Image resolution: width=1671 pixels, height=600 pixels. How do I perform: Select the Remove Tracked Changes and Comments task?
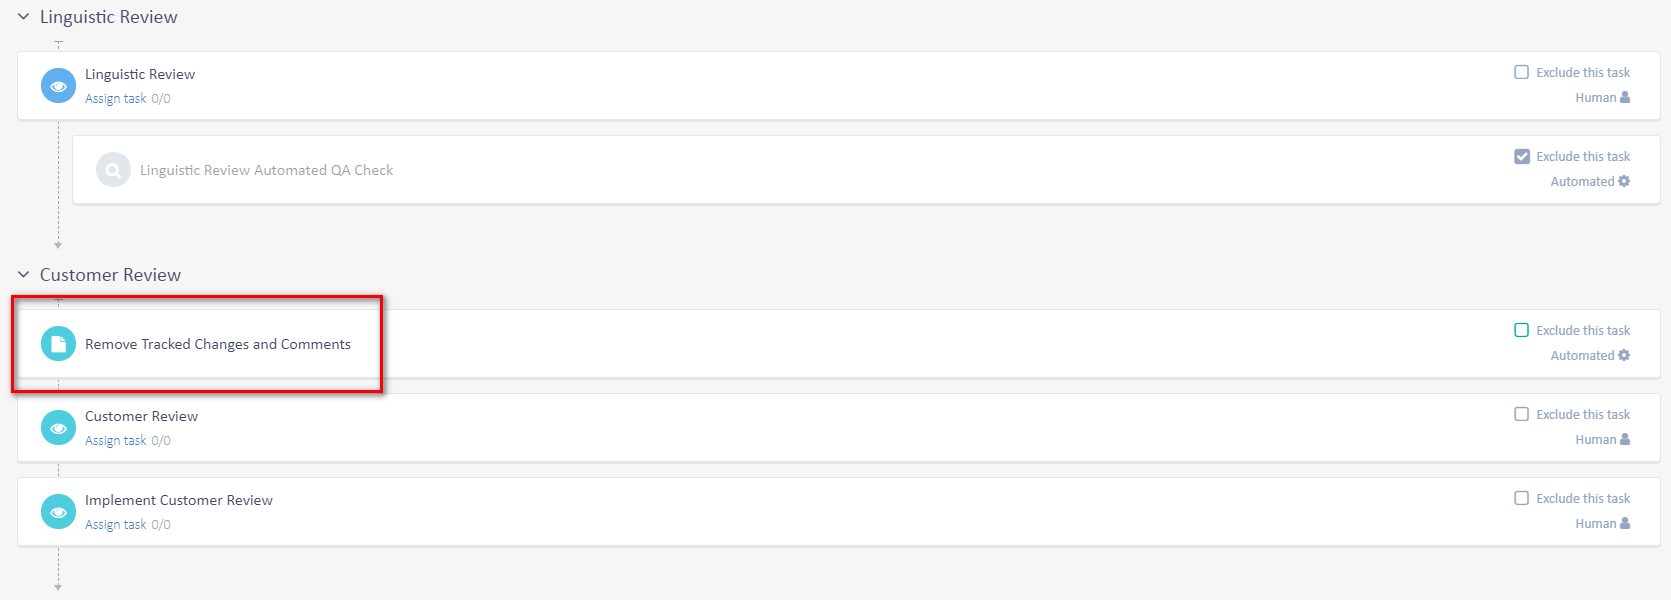tap(218, 344)
